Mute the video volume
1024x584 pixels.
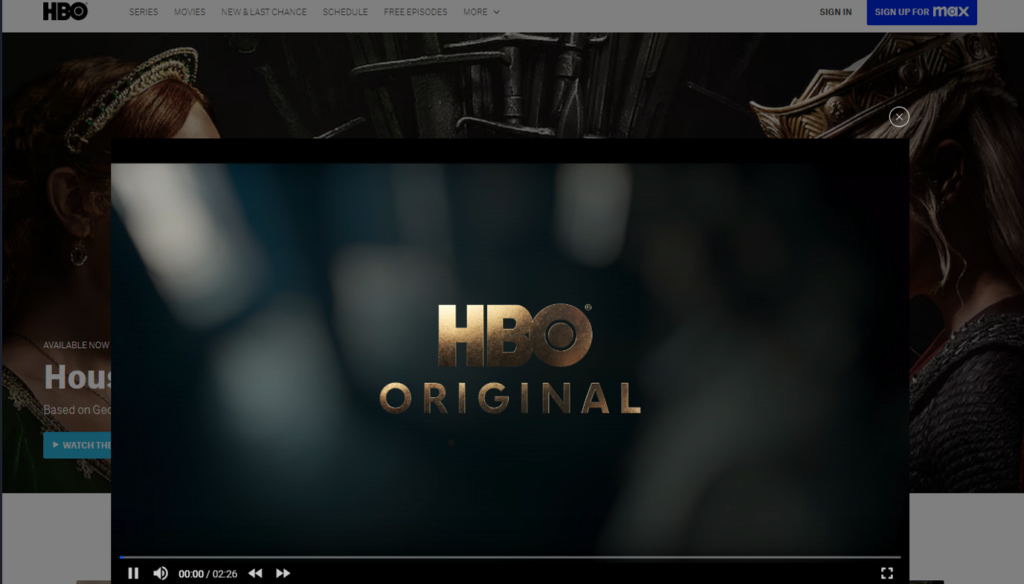[160, 573]
